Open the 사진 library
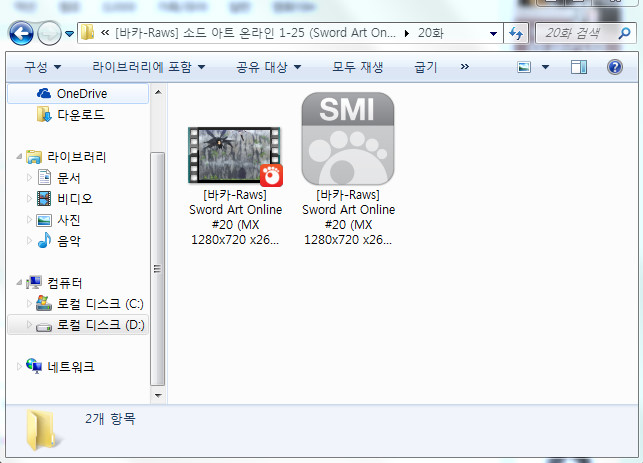Image resolution: width=643 pixels, height=463 pixels. 68,220
